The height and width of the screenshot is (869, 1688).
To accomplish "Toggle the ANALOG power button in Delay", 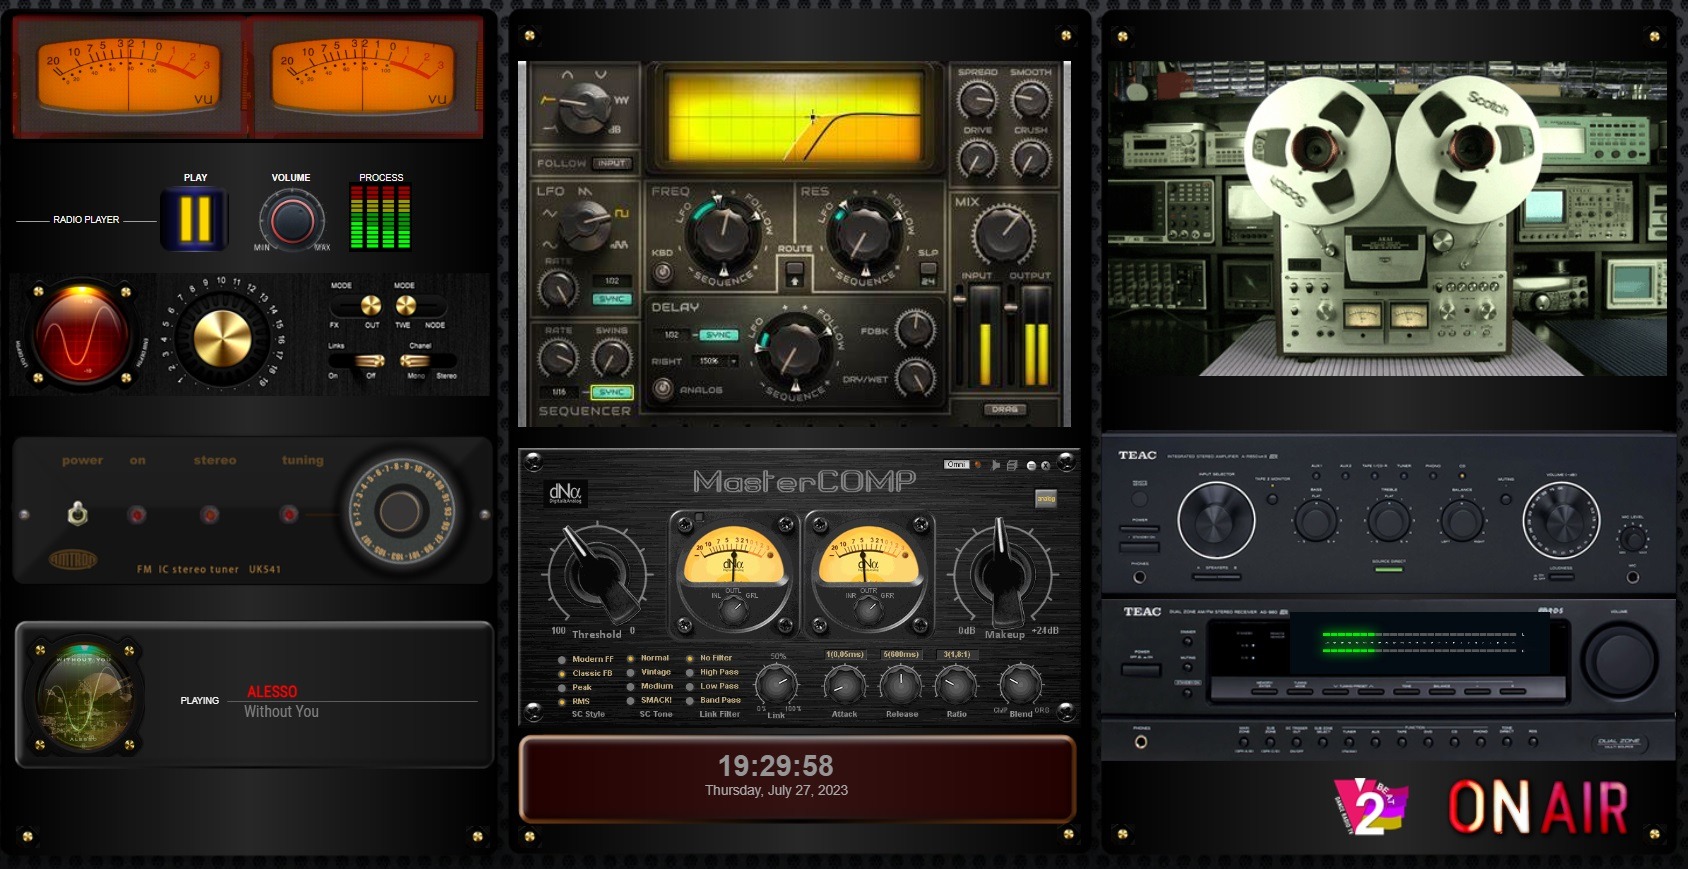I will pyautogui.click(x=662, y=389).
